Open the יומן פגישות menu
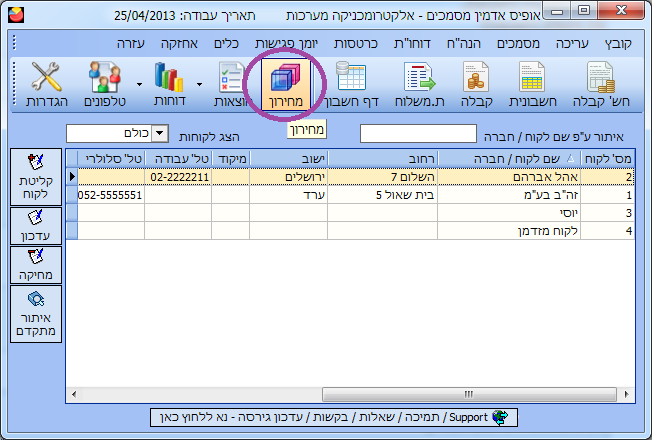Screen dimensions: 652x440 click(286, 43)
